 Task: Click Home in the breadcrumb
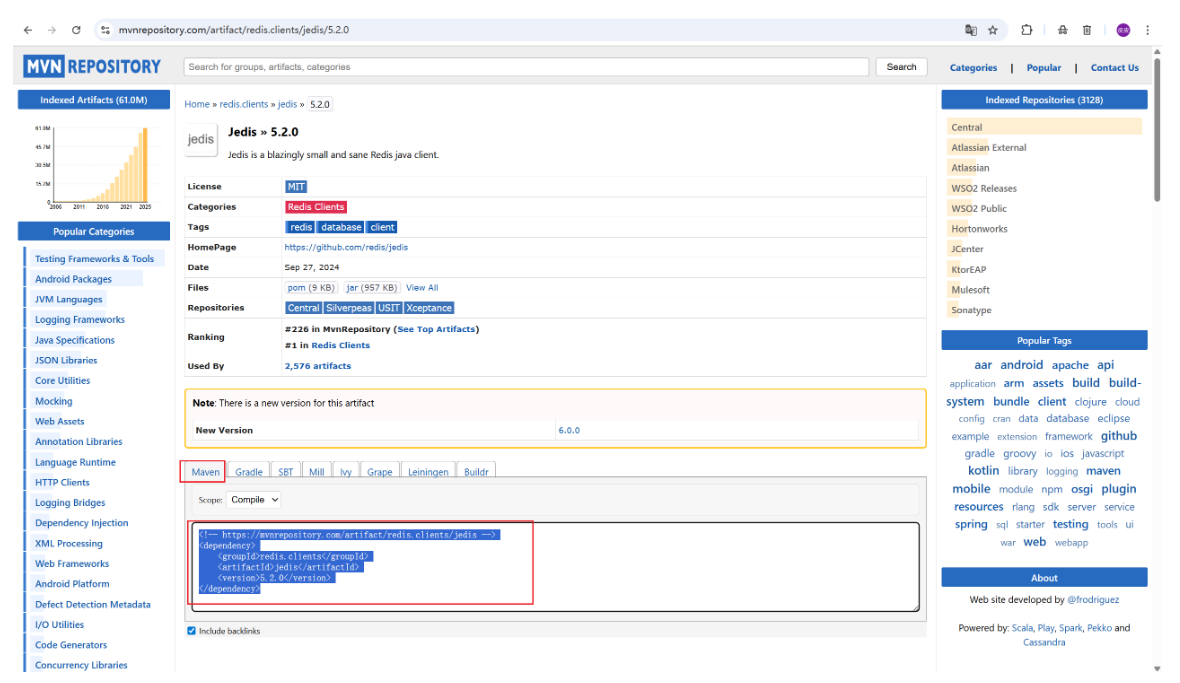[x=197, y=105]
